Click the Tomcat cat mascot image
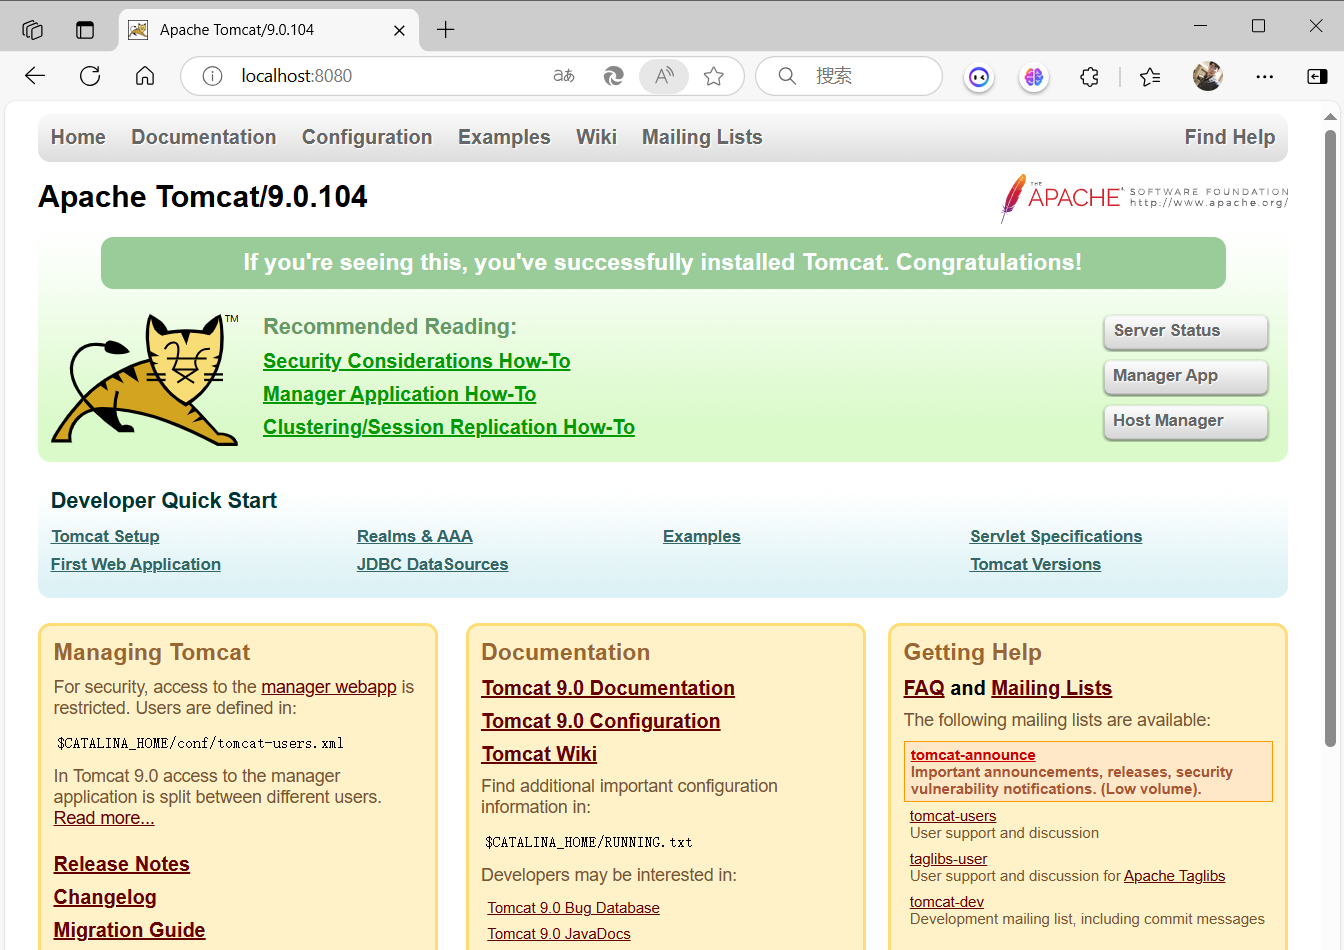This screenshot has height=950, width=1344. [145, 379]
